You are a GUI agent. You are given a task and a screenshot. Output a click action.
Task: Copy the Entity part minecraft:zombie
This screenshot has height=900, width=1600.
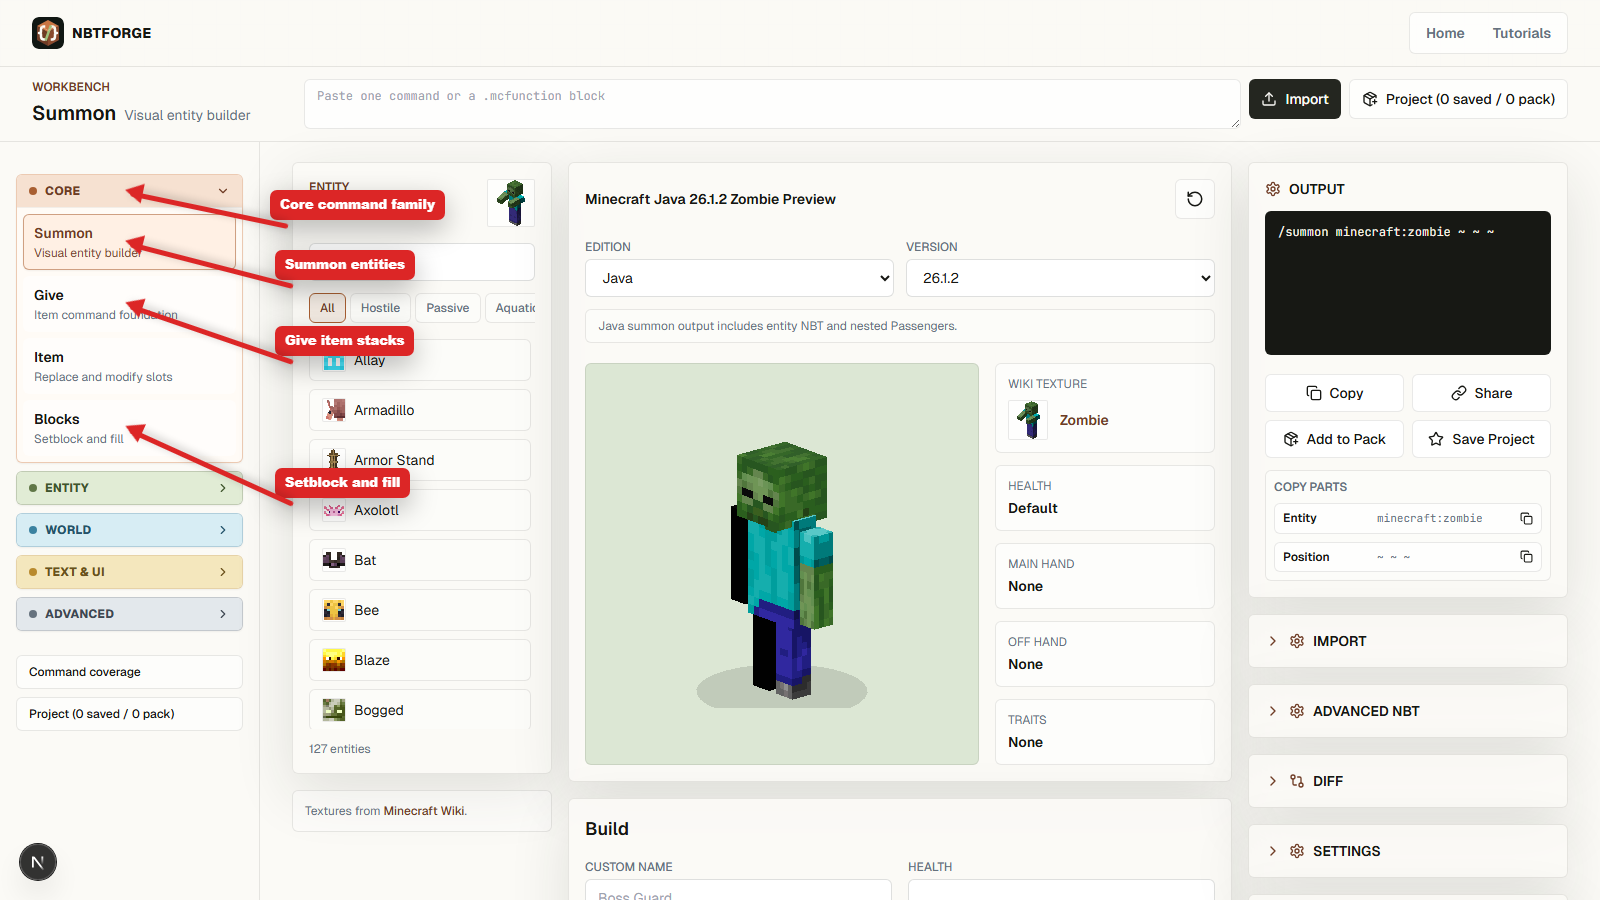tap(1526, 518)
